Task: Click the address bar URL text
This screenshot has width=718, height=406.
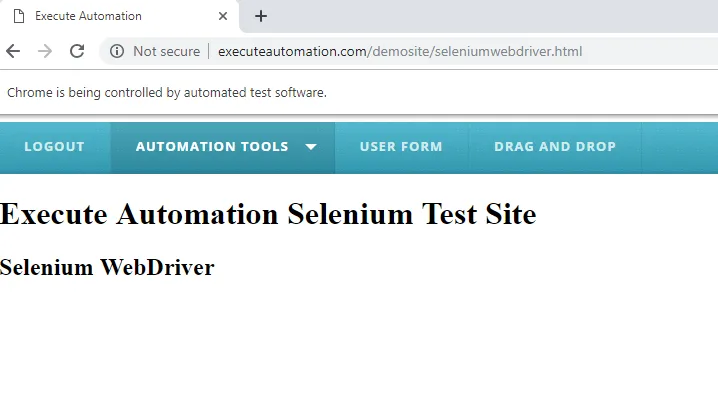Action: [x=400, y=51]
